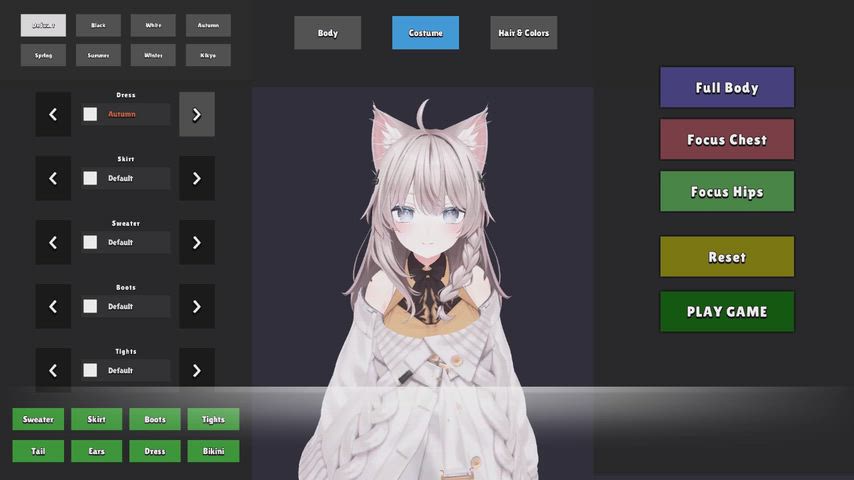Open the Hair & Colors tab
854x480 pixels.
[523, 33]
